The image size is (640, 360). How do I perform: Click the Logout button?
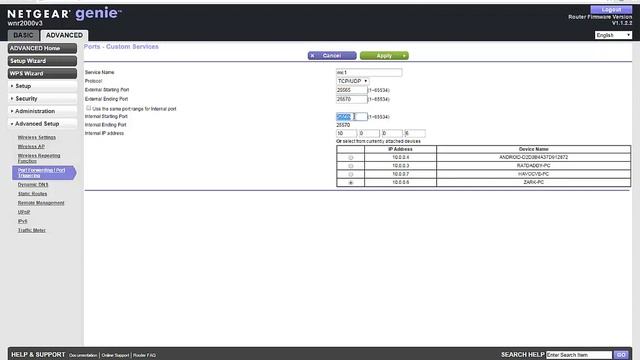611,9
